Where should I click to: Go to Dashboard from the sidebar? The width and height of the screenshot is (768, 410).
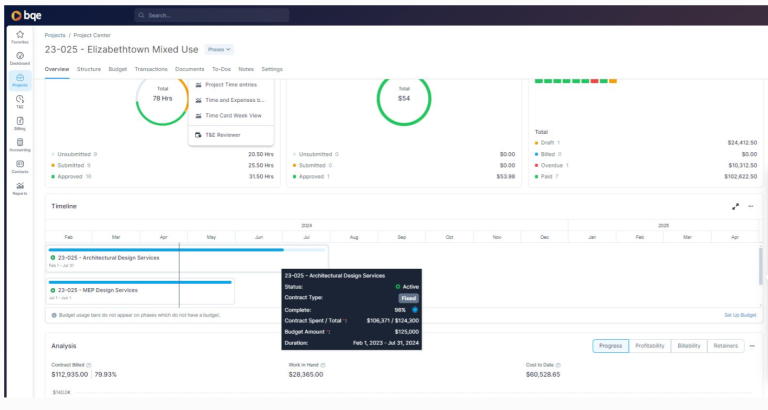[20, 58]
